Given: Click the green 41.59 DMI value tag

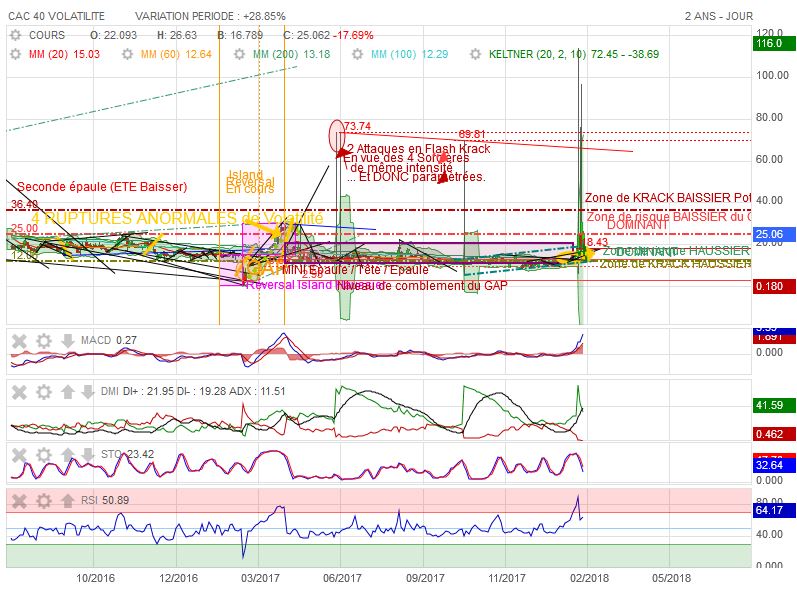Looking at the screenshot, I should coord(774,405).
